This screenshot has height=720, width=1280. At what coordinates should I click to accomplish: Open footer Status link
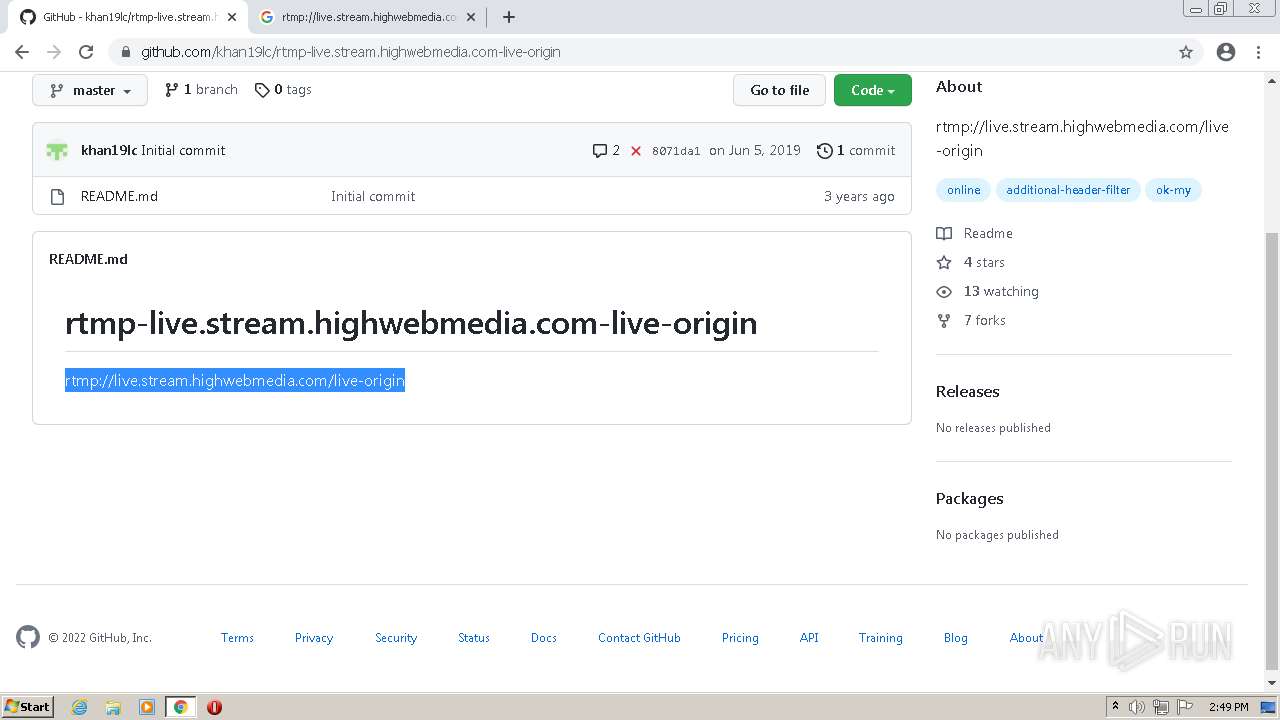click(x=474, y=638)
